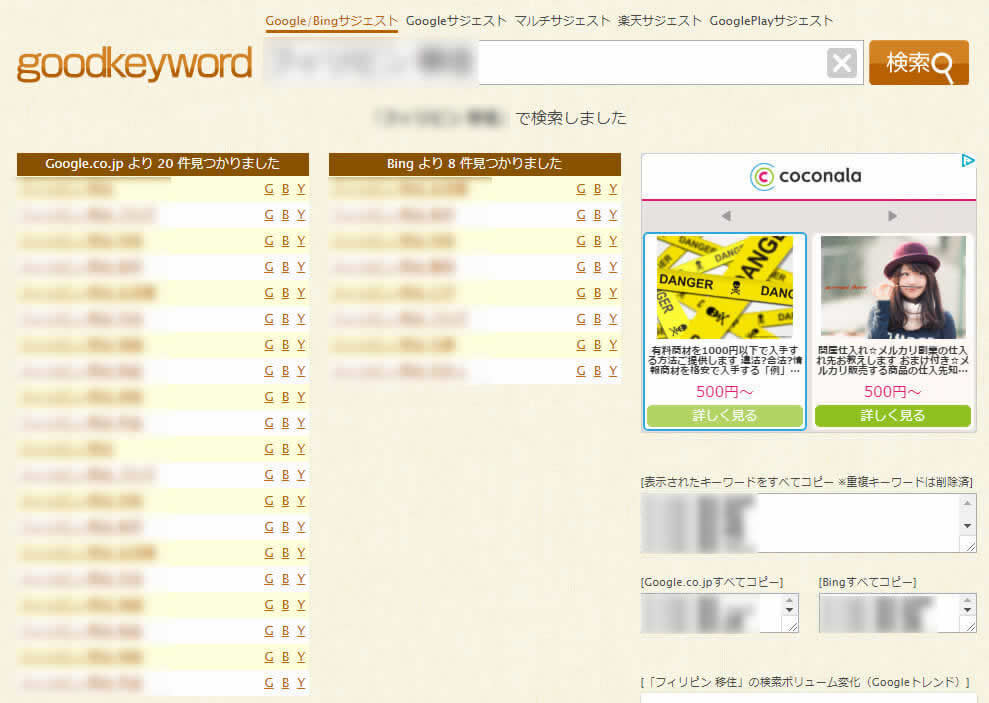Click the goodkeyword logo
The width and height of the screenshot is (989, 703).
(134, 64)
